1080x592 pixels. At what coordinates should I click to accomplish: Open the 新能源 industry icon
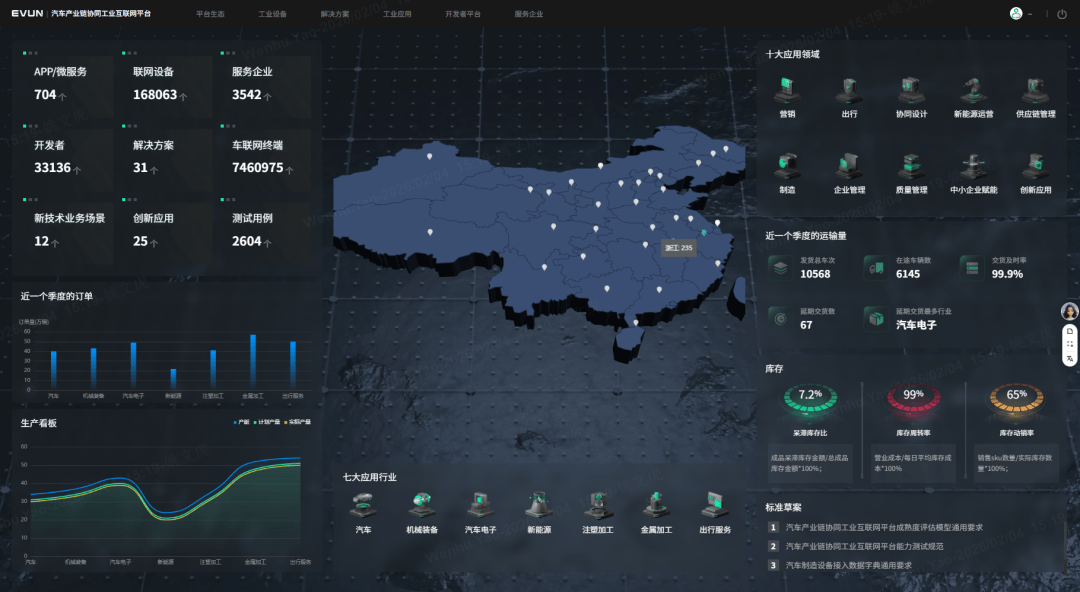click(540, 505)
